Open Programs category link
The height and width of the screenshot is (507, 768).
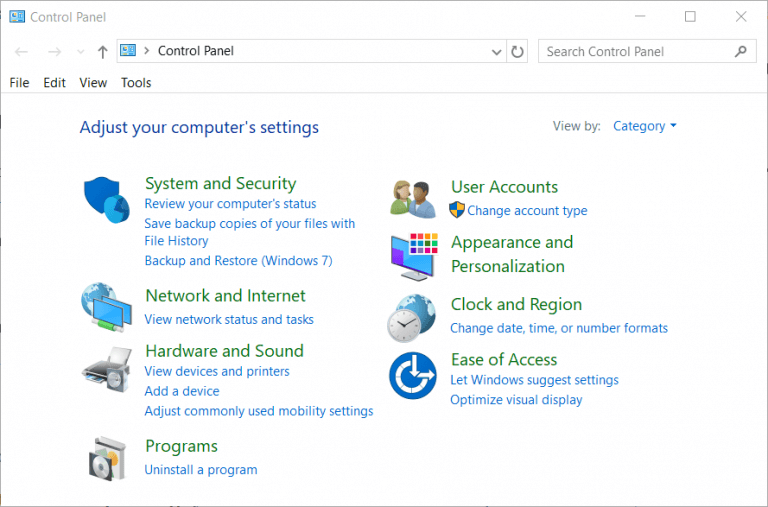[181, 446]
